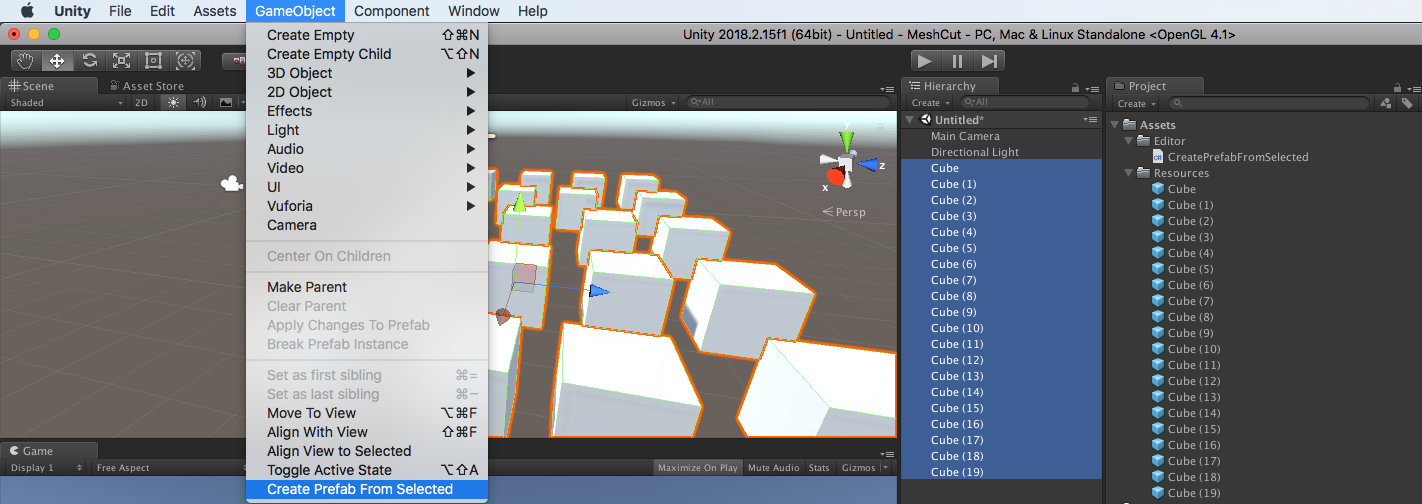Select the Move tool in toolbar
1422x504 pixels.
click(x=57, y=61)
